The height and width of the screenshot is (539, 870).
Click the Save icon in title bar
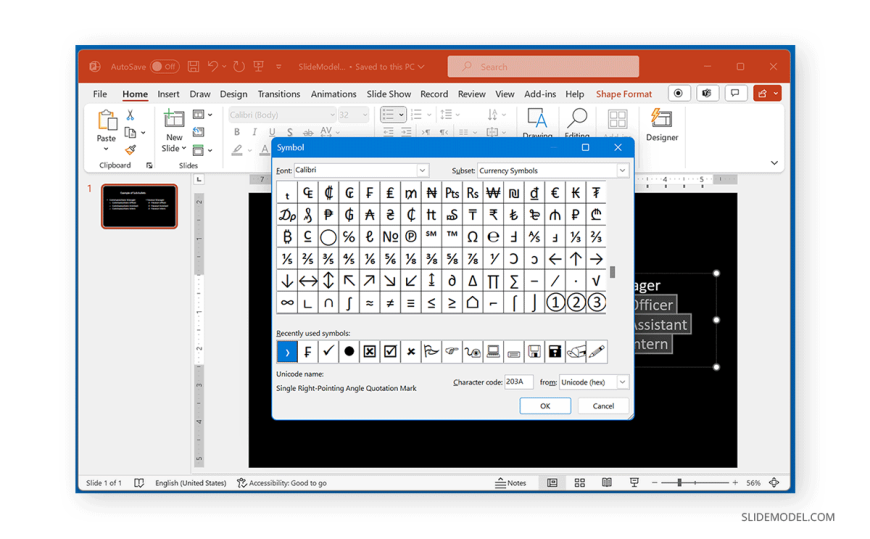click(x=193, y=67)
